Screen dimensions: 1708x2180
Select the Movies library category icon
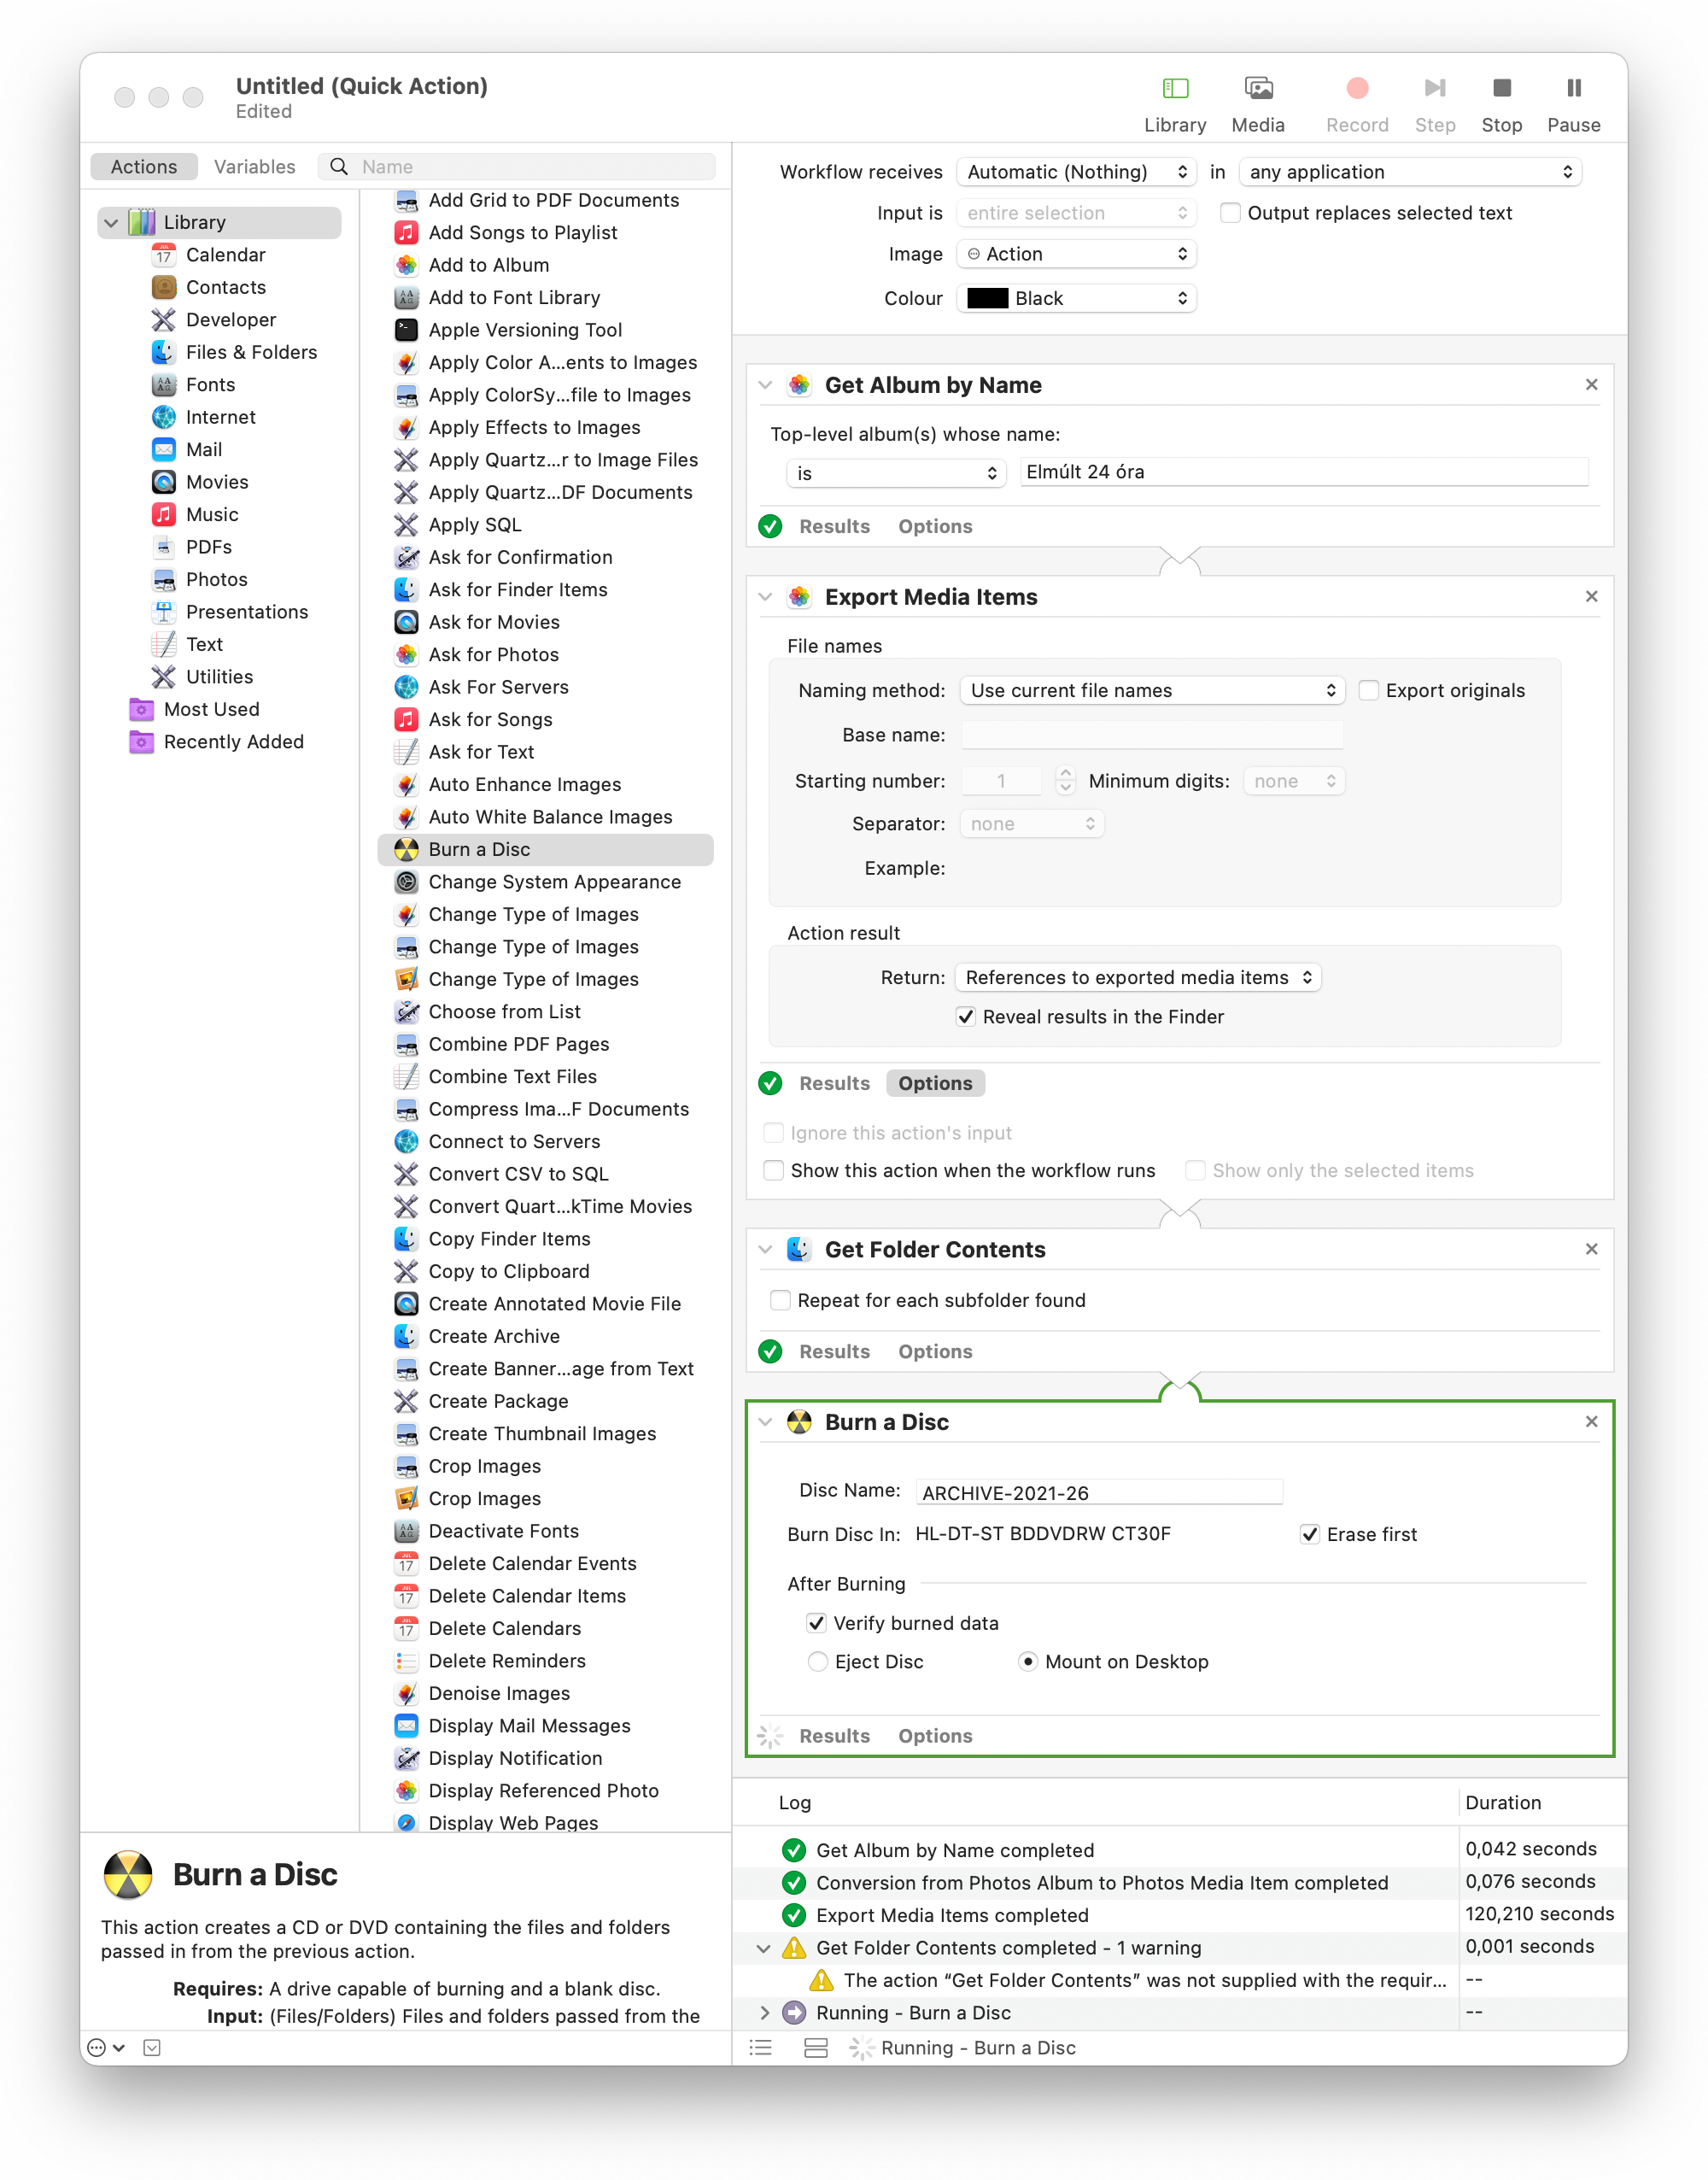(164, 482)
